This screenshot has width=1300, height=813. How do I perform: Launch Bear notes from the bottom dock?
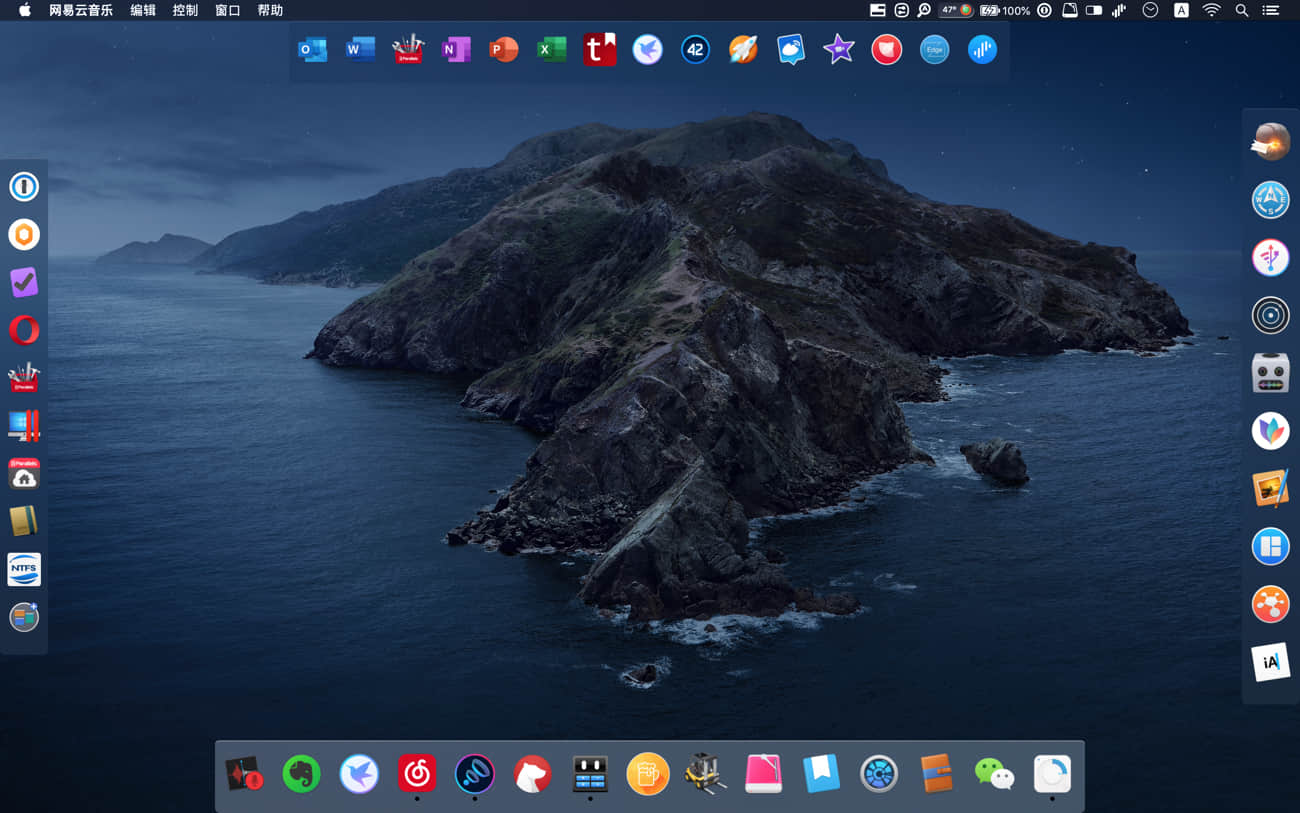532,774
